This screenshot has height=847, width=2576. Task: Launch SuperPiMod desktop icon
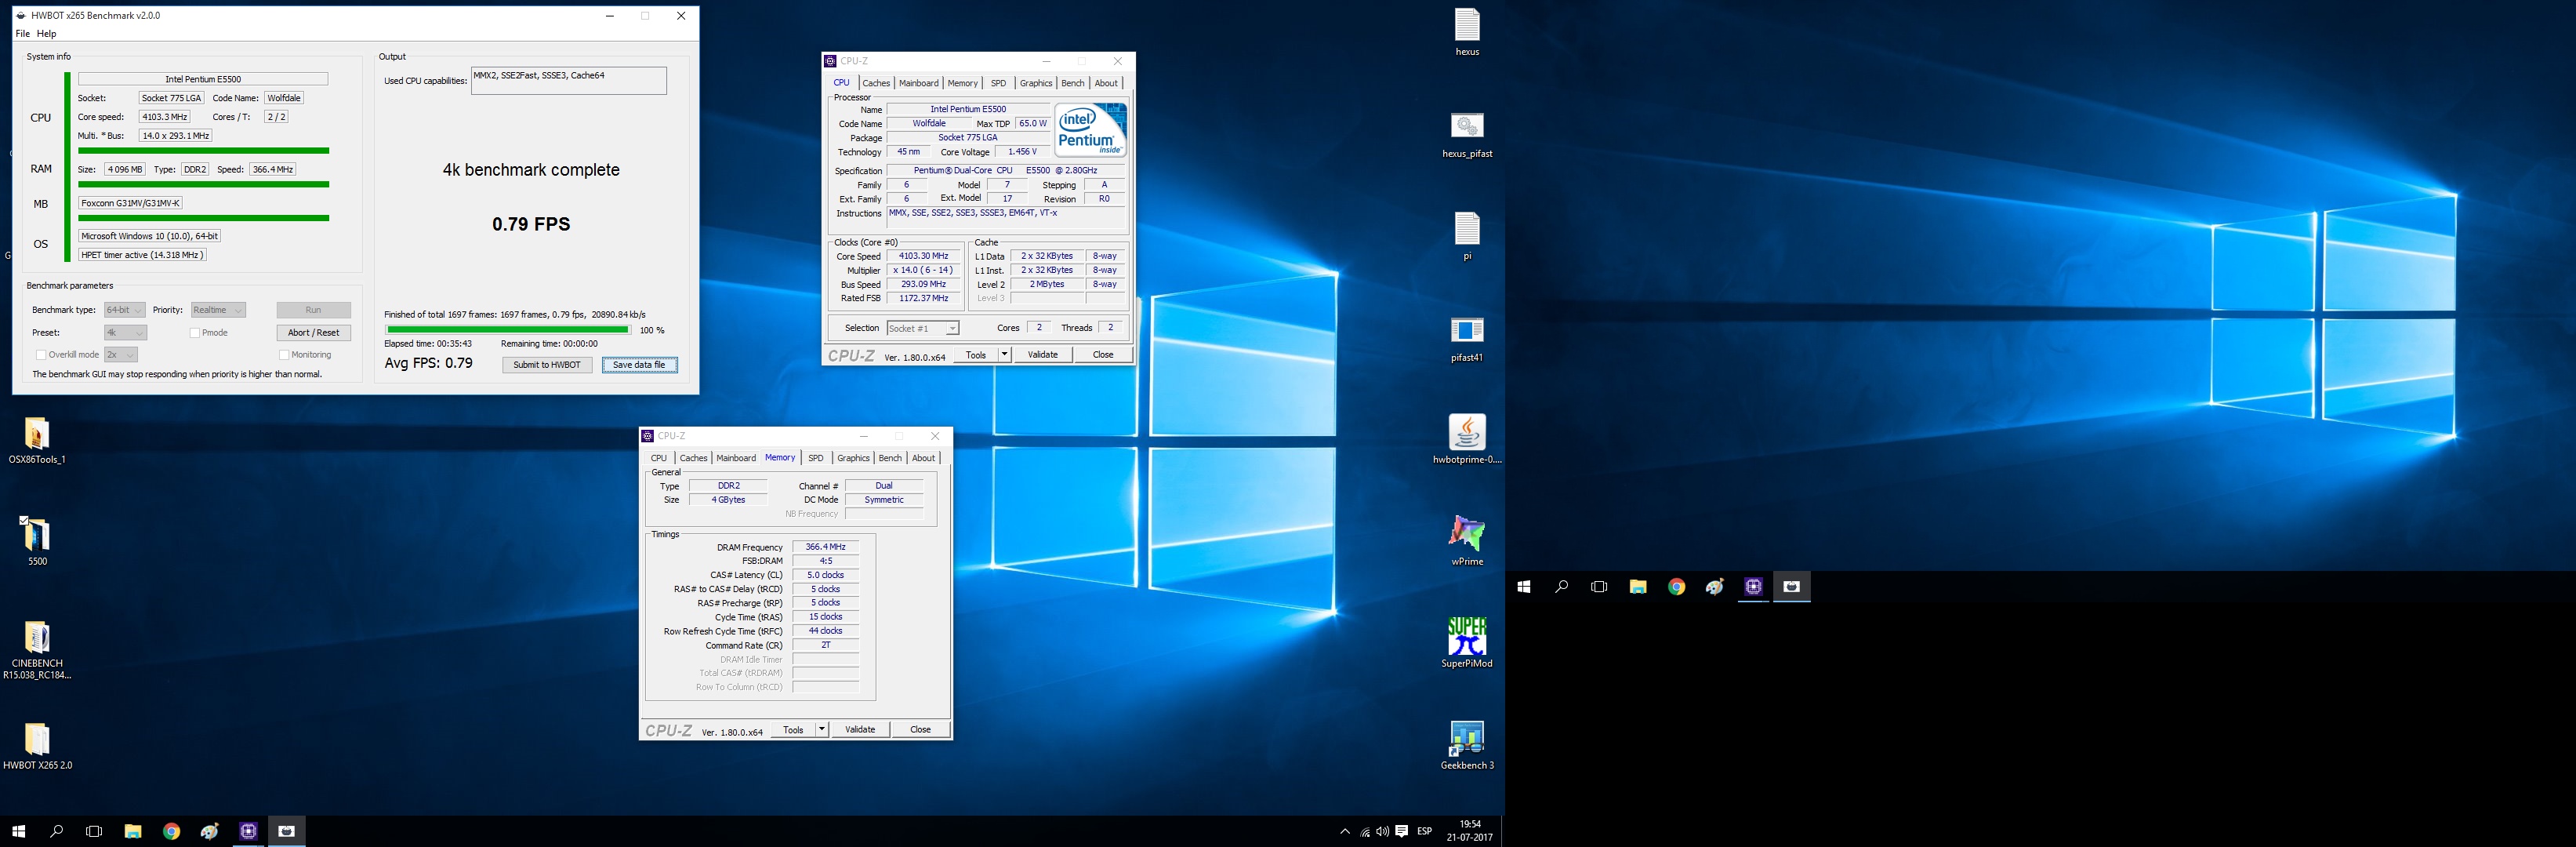tap(1467, 644)
